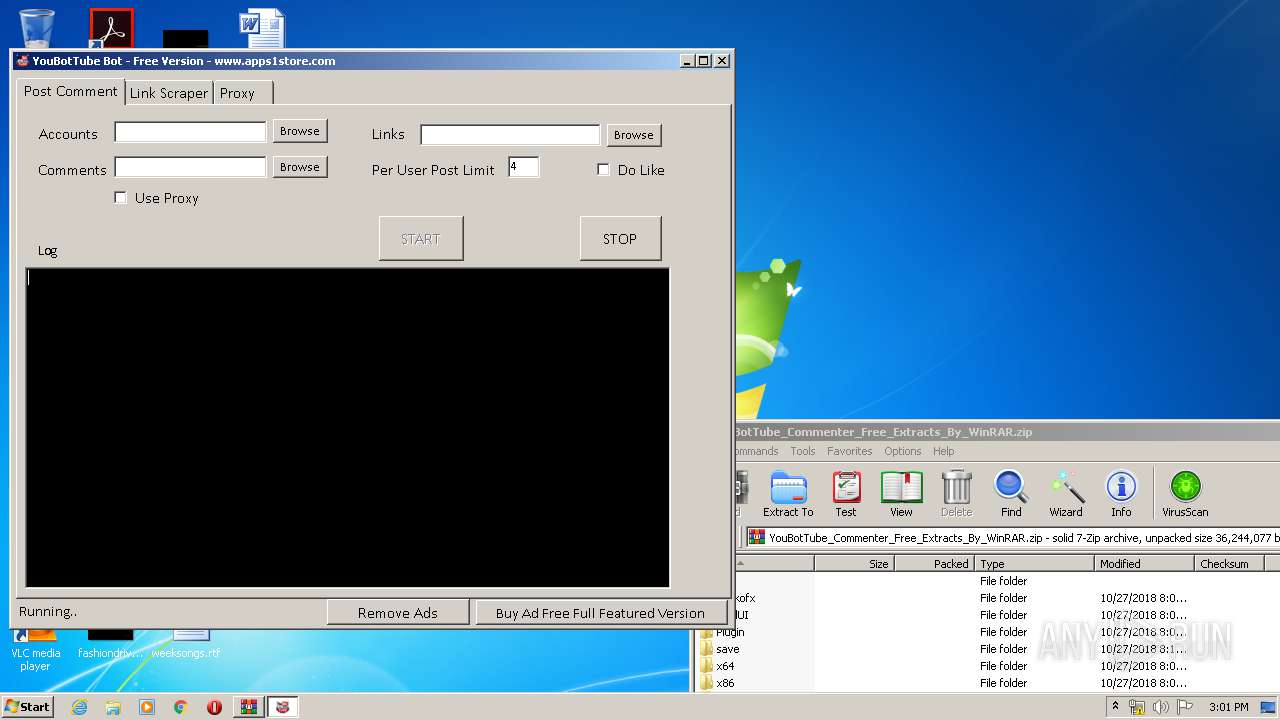Open Help menu in WinRAR
This screenshot has height=720, width=1280.
(943, 451)
